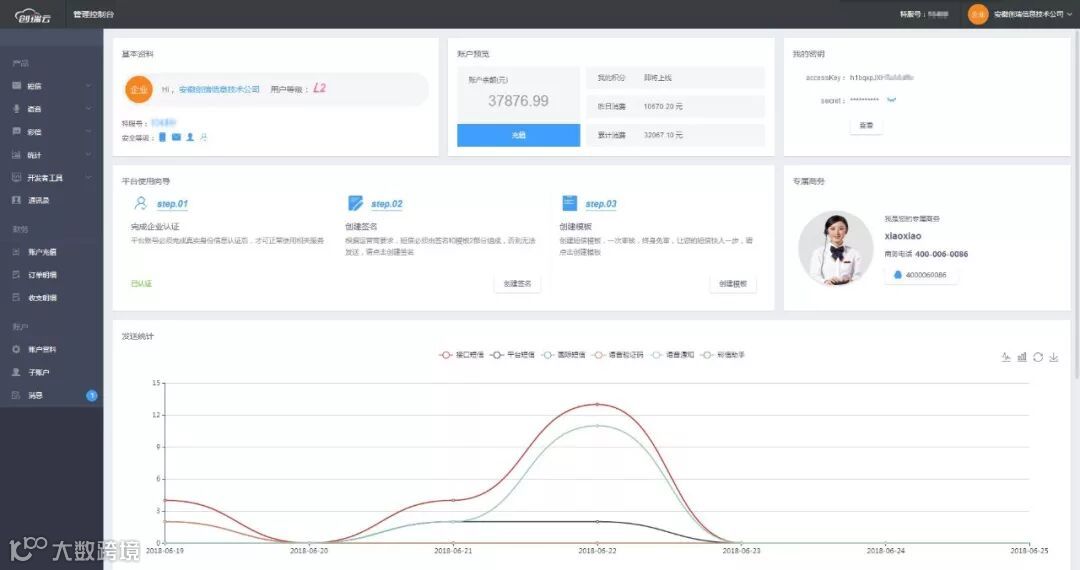Toggle the 平台短信 series in the legend
The height and width of the screenshot is (570, 1080).
click(512, 355)
